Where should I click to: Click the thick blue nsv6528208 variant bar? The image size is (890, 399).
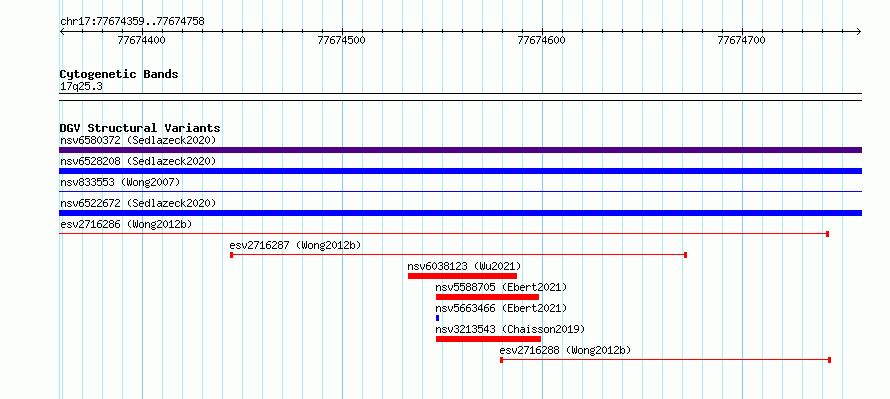point(460,171)
